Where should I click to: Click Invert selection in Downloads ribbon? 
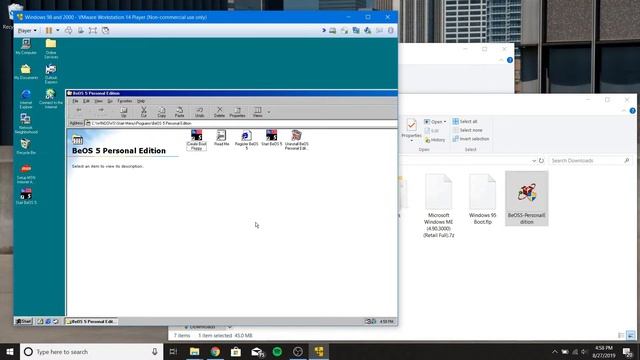point(471,139)
